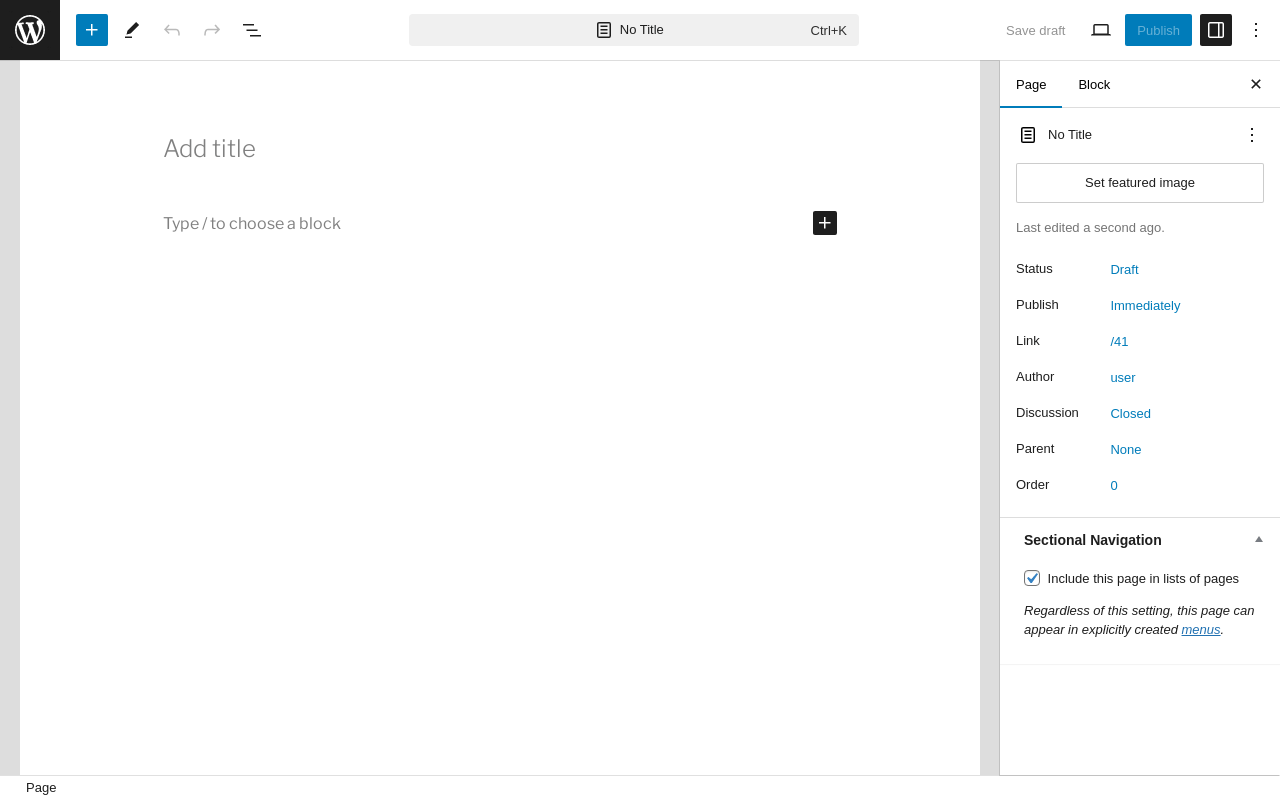The height and width of the screenshot is (800, 1280).
Task: Switch to the Block tab
Action: (x=1094, y=85)
